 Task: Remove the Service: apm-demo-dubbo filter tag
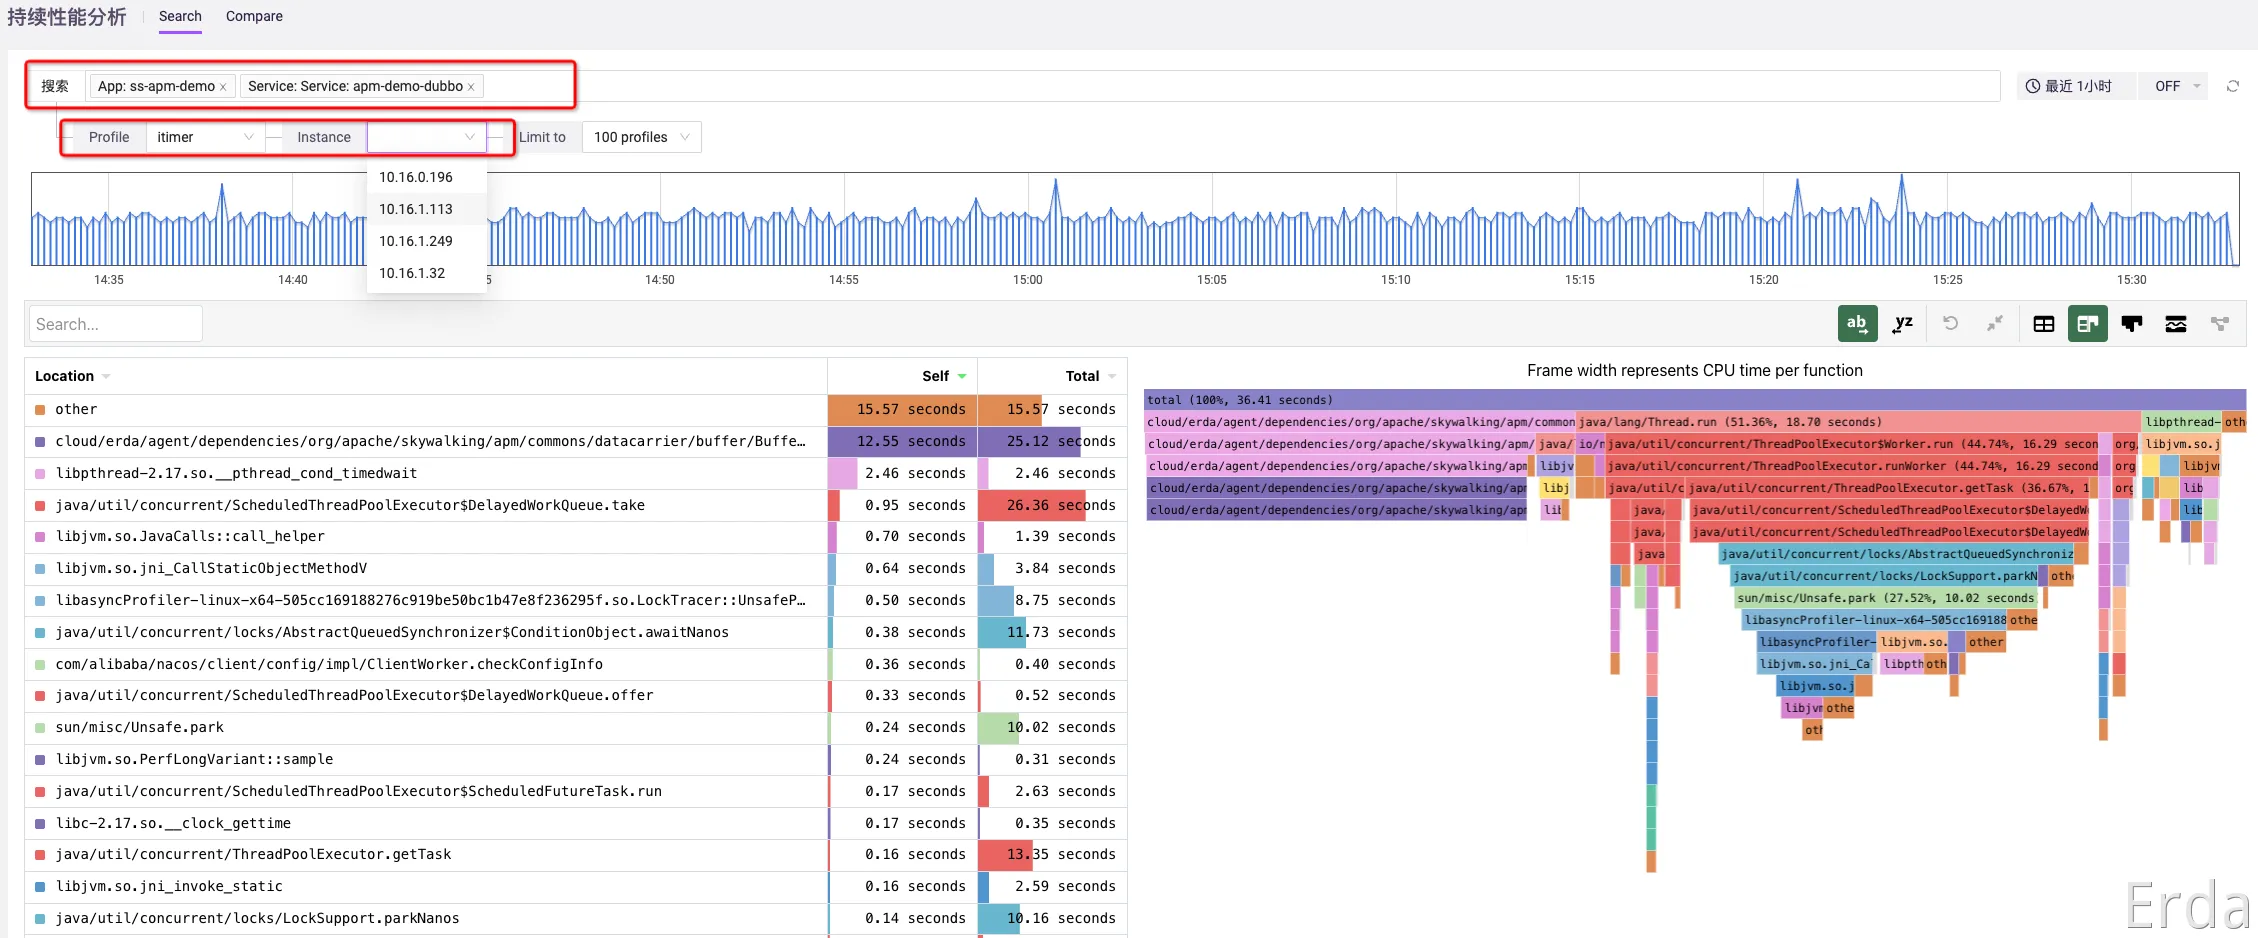(471, 87)
